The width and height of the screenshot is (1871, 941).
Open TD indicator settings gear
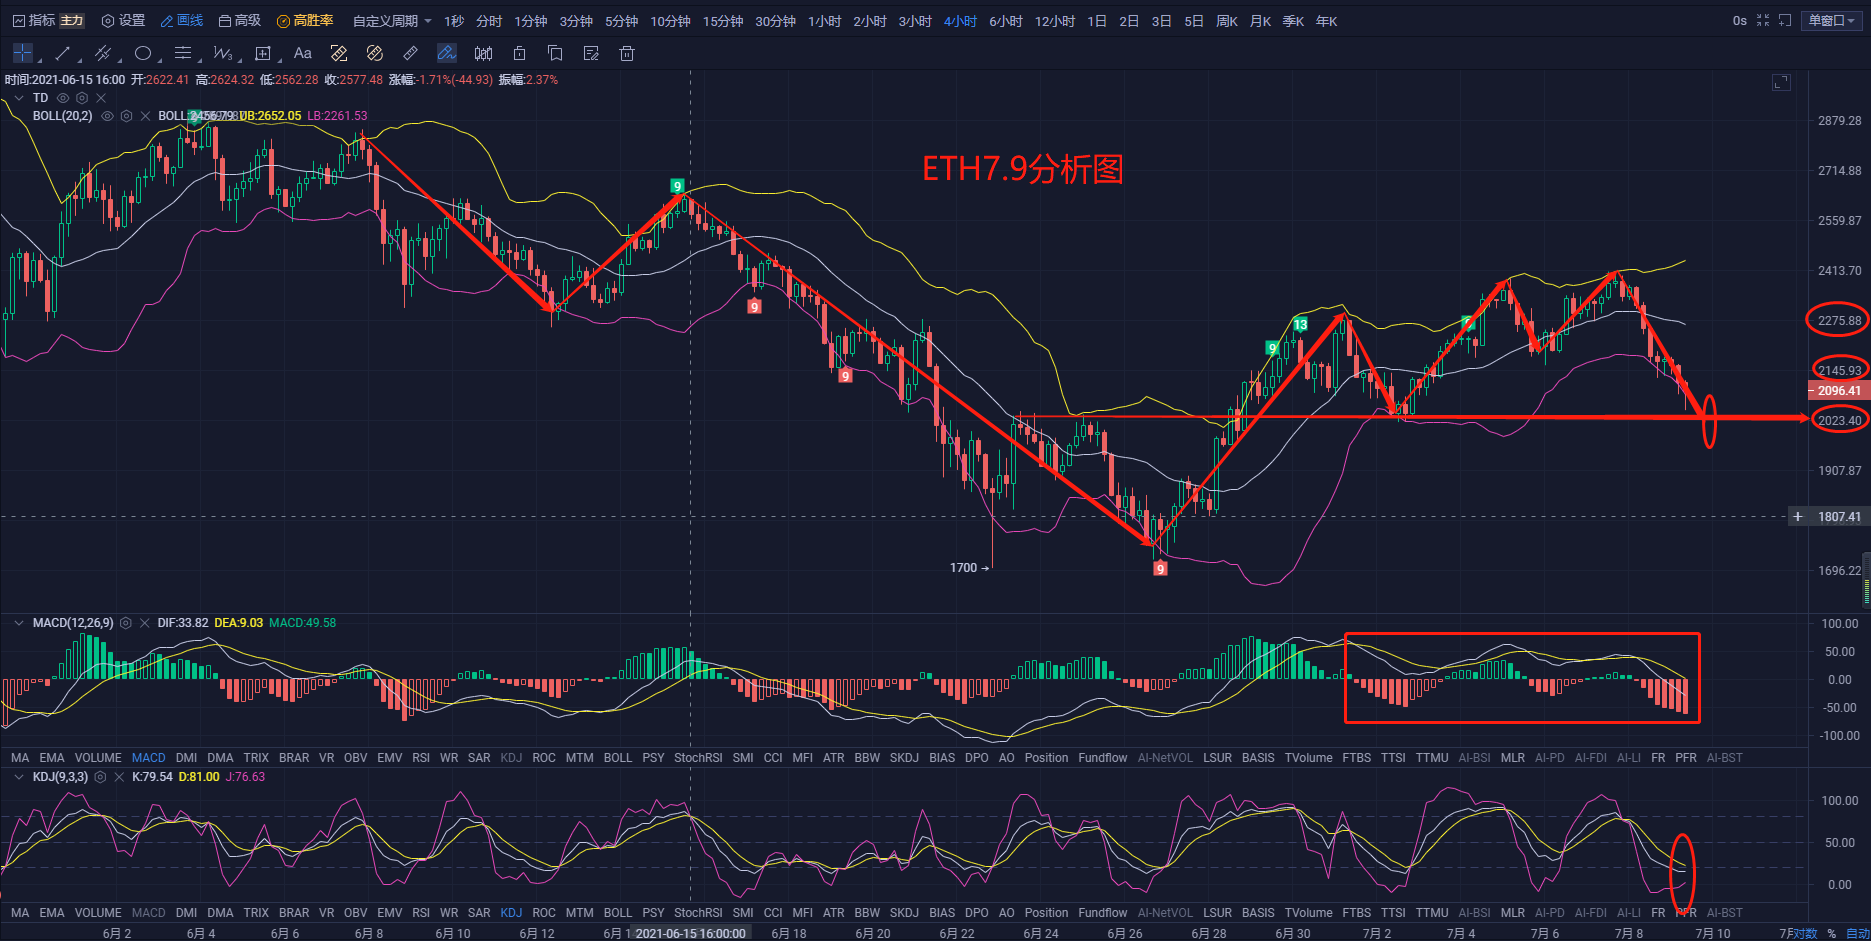tap(82, 98)
